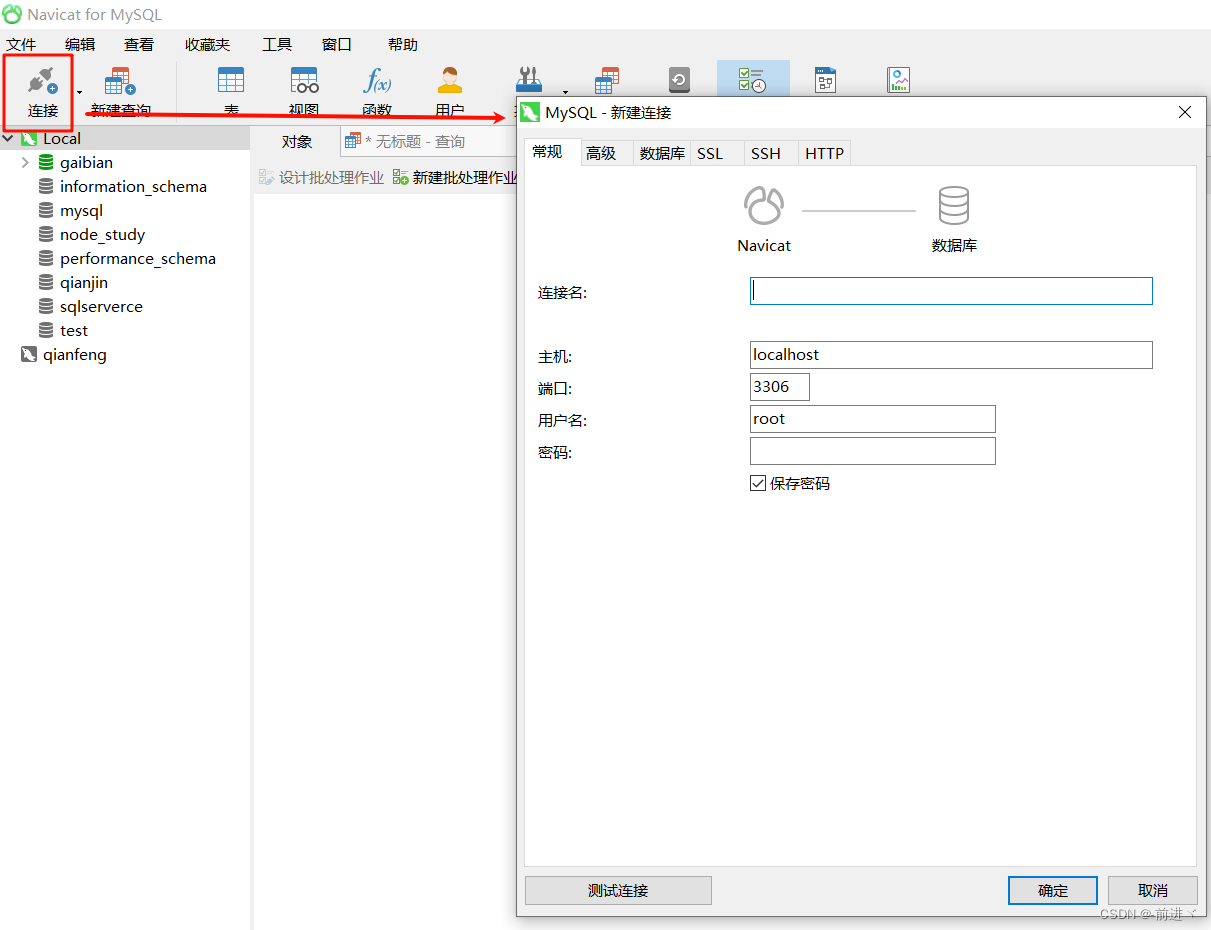Open the backup toolbar icon

(679, 81)
